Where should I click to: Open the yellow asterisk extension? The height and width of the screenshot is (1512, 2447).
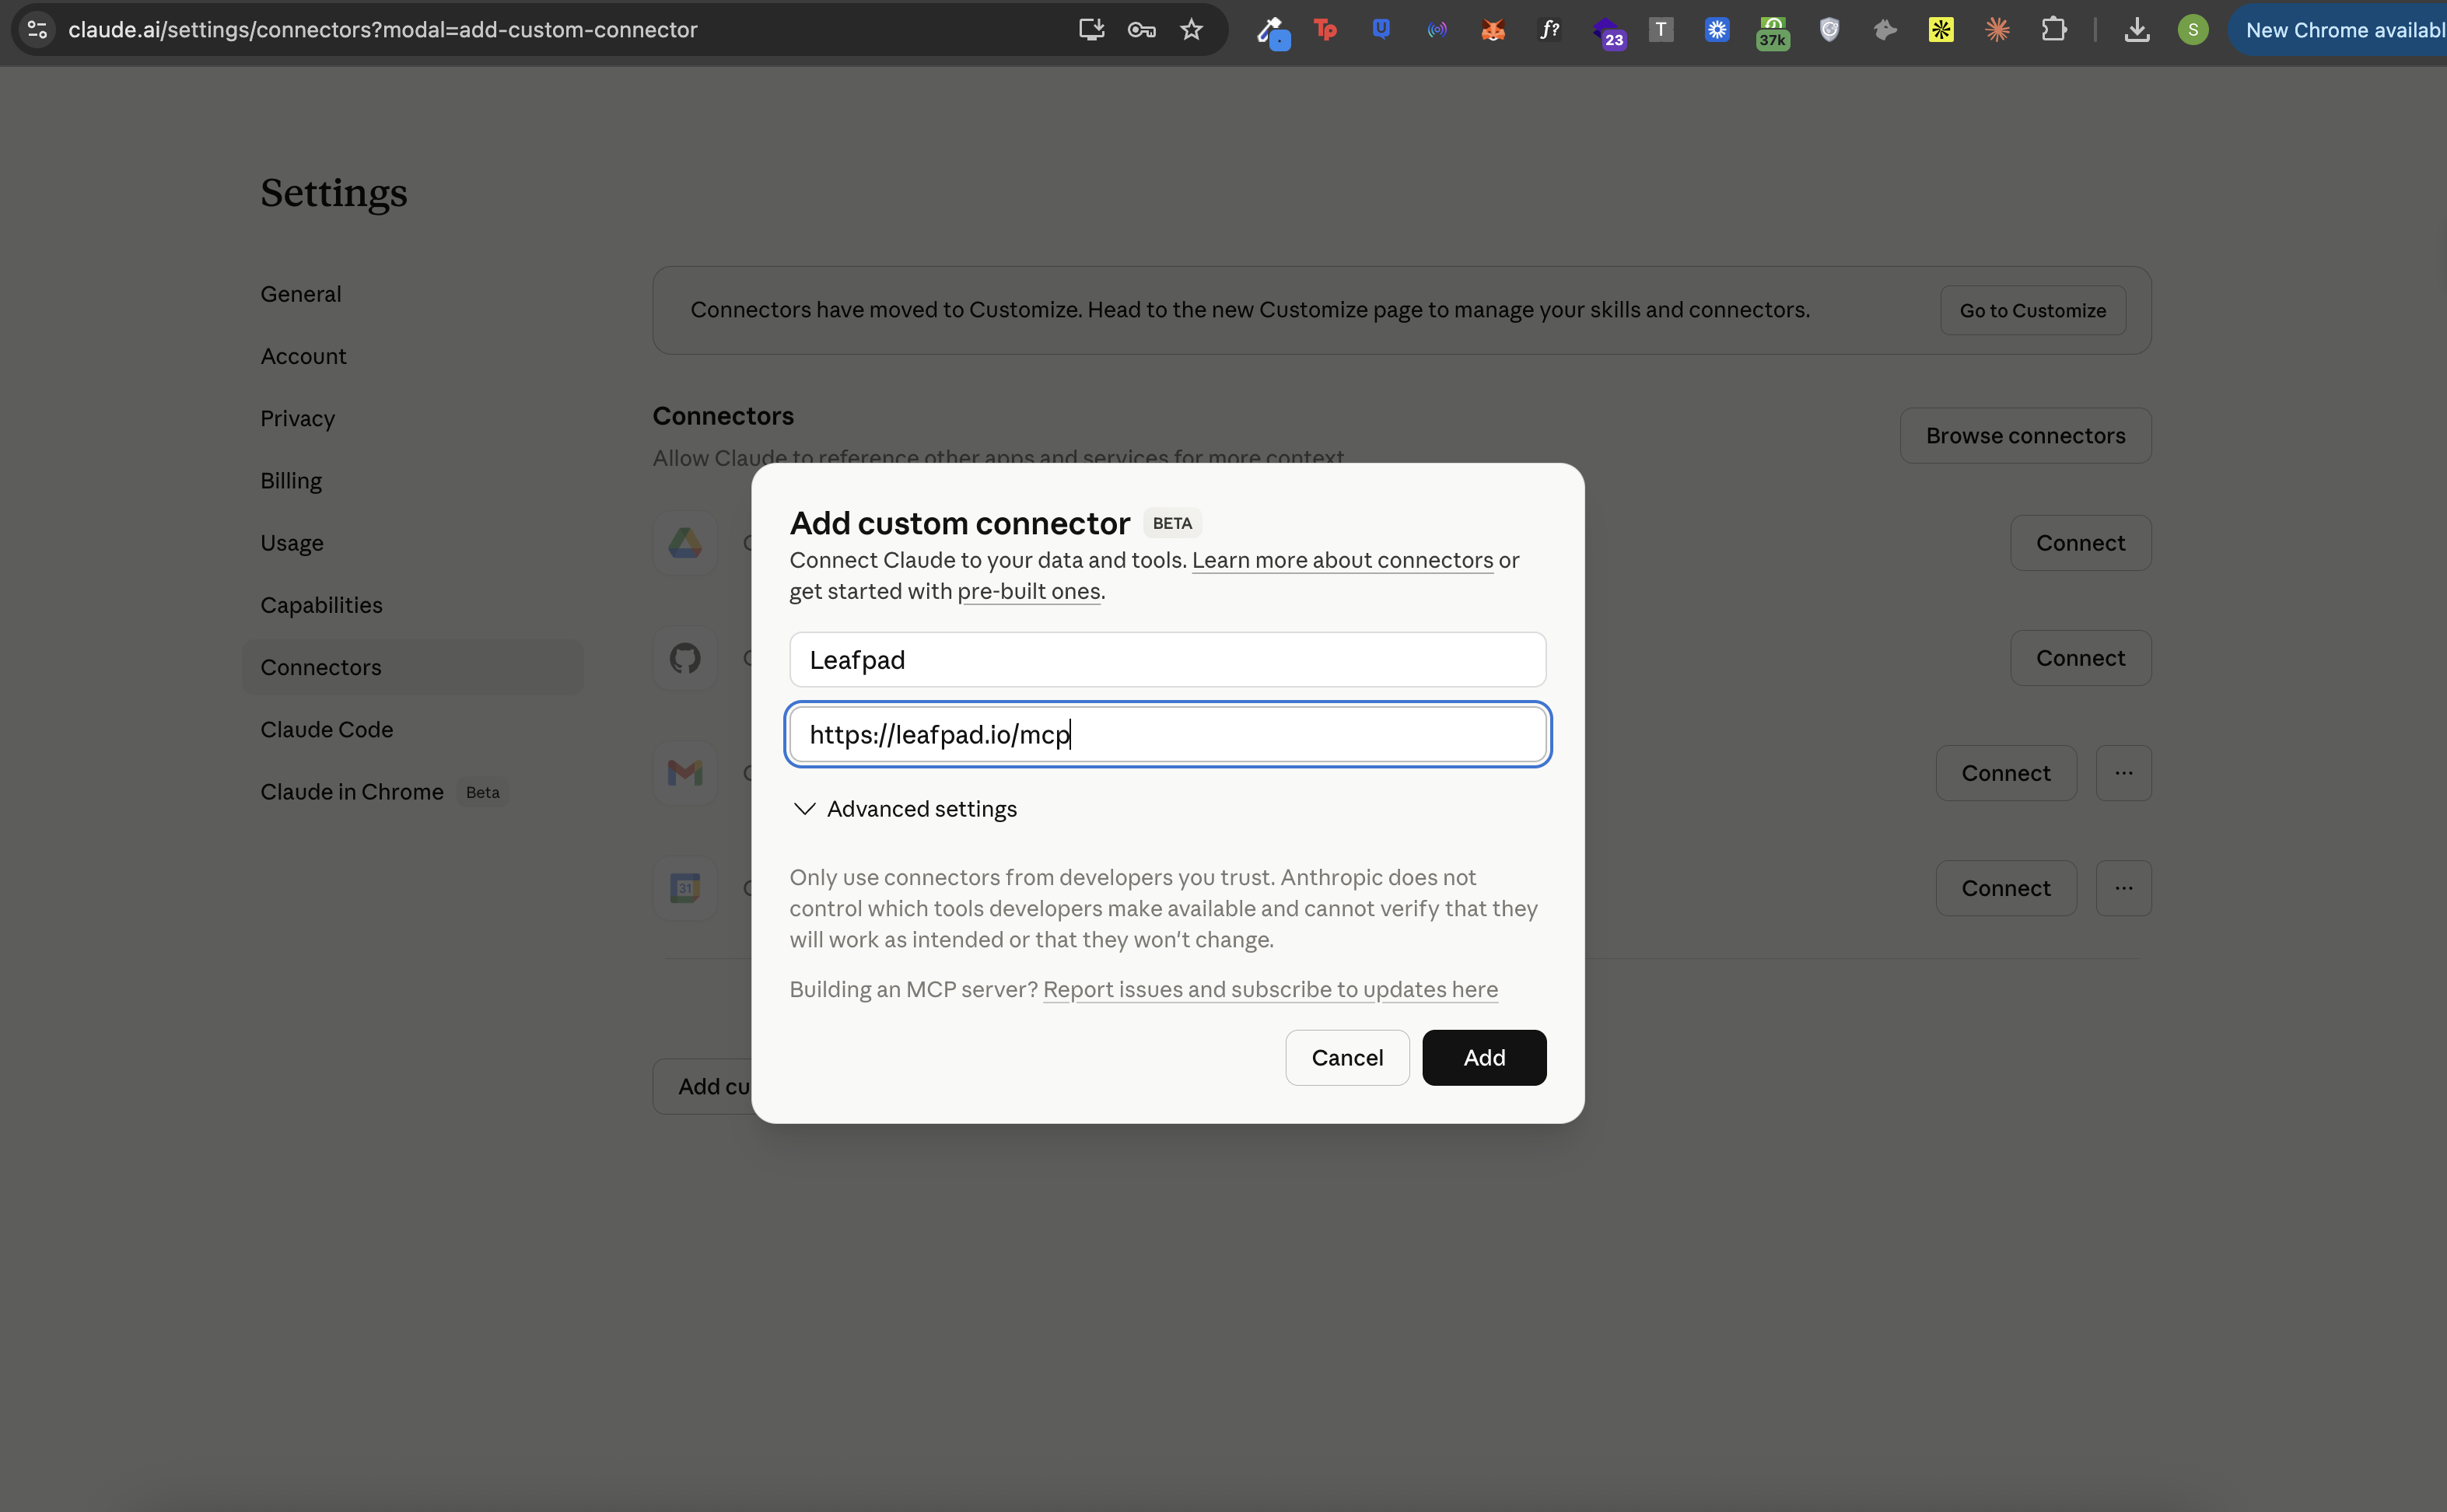click(1941, 29)
